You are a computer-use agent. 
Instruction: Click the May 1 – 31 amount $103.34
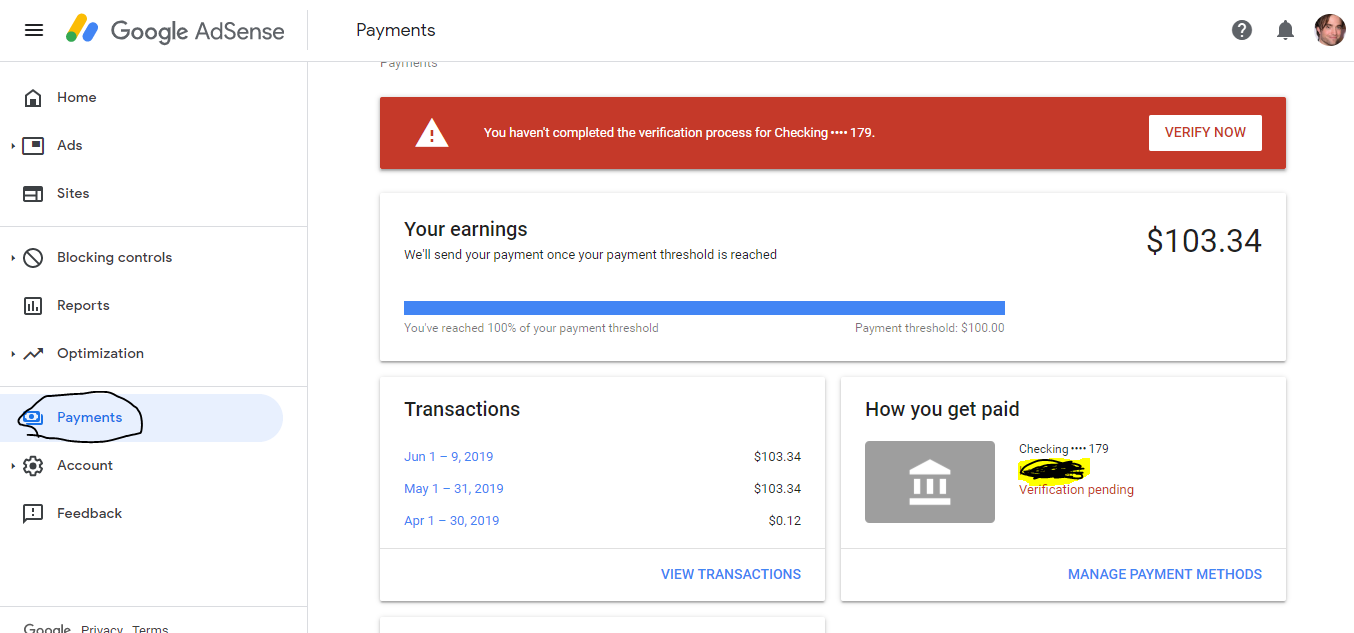point(778,488)
